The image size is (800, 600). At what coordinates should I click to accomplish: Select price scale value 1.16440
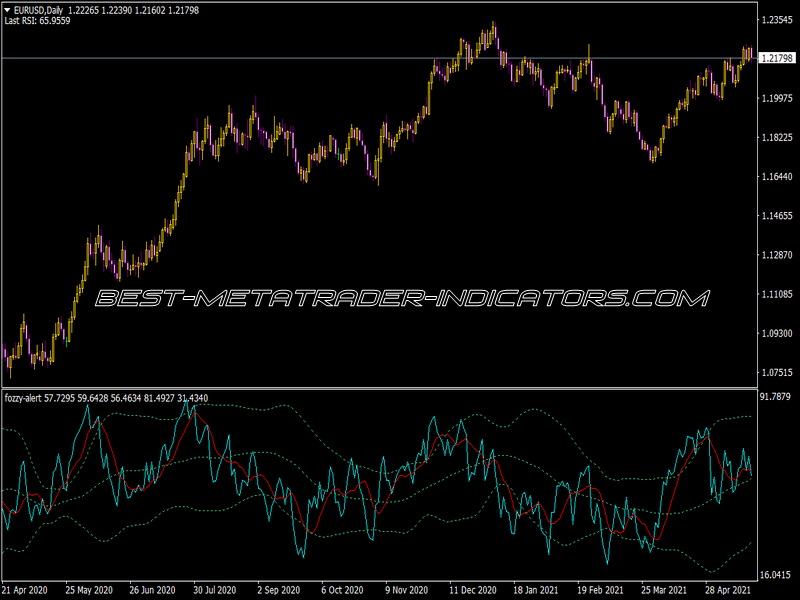pos(777,177)
